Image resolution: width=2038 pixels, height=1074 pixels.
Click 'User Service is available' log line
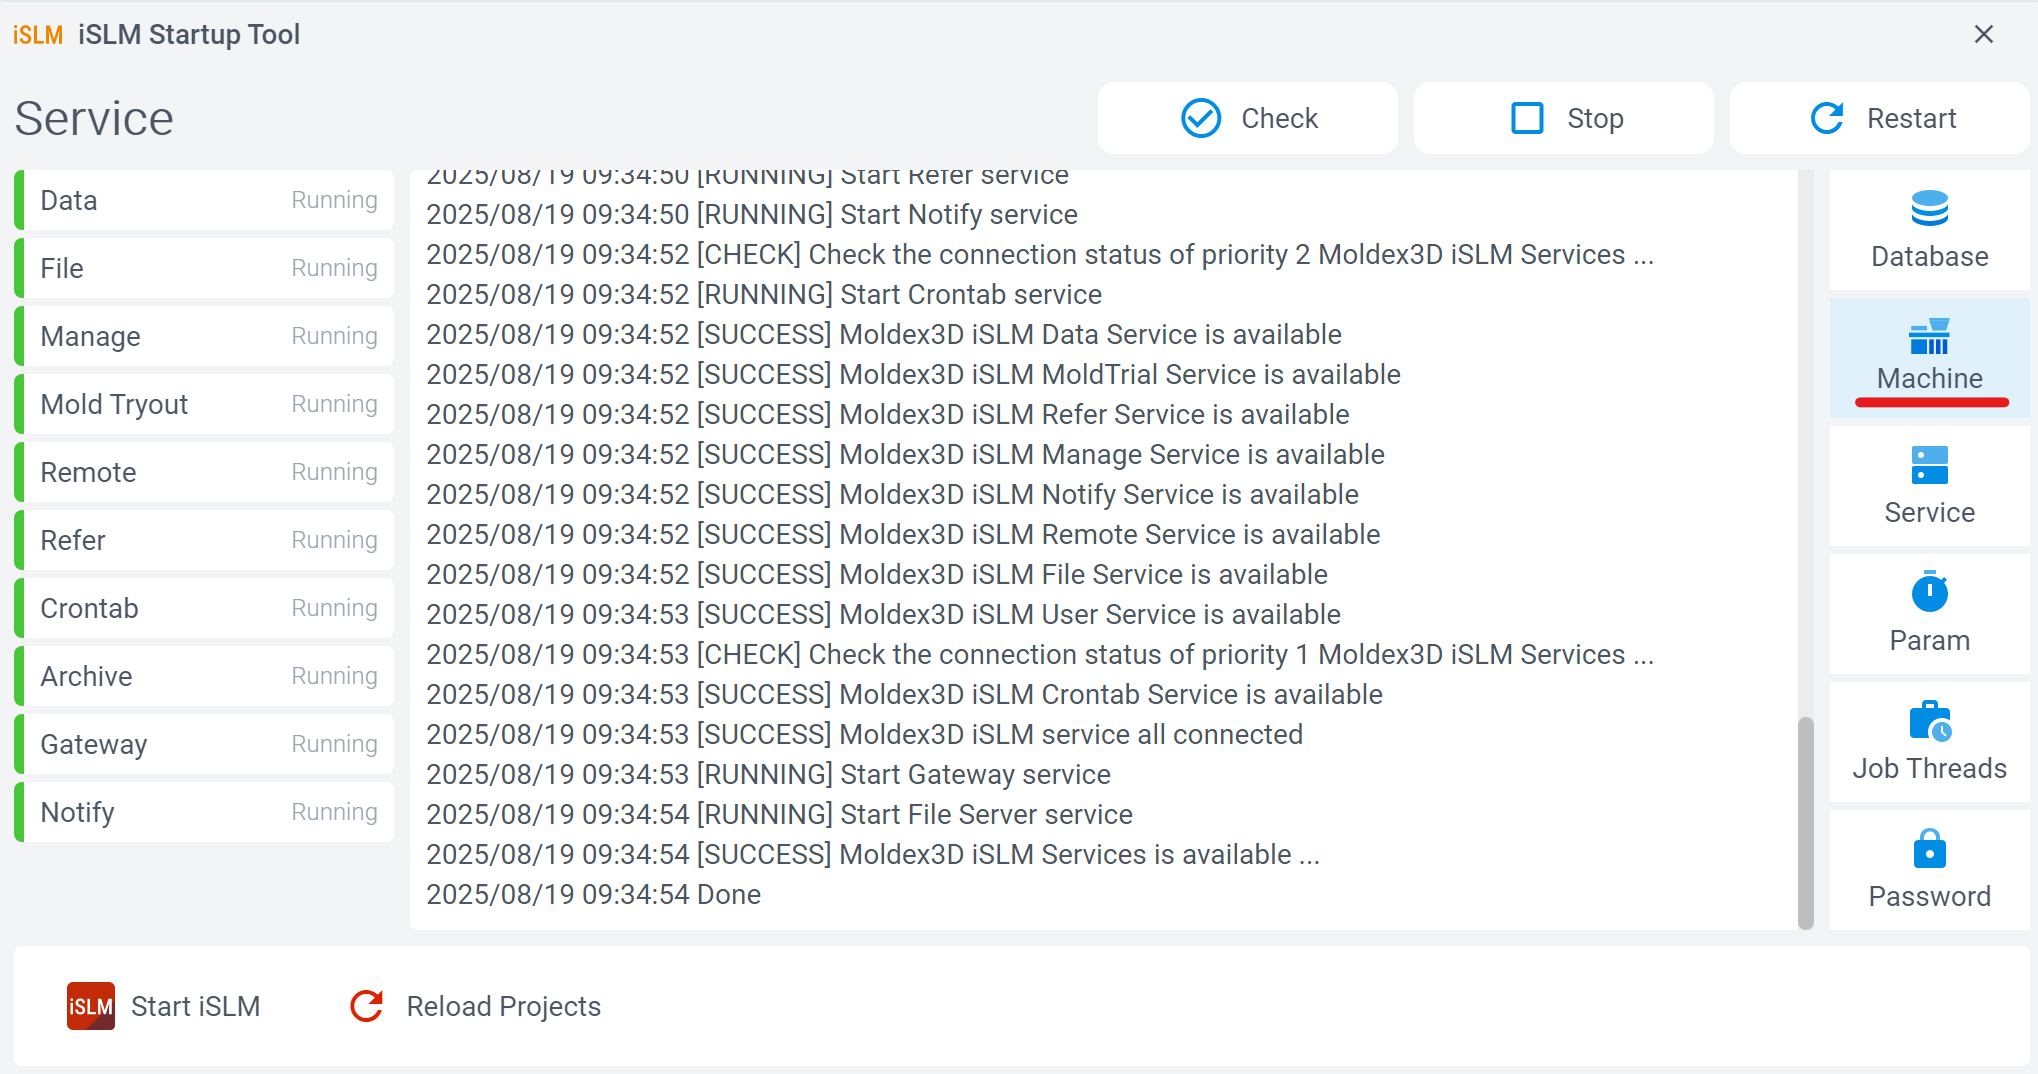click(883, 614)
